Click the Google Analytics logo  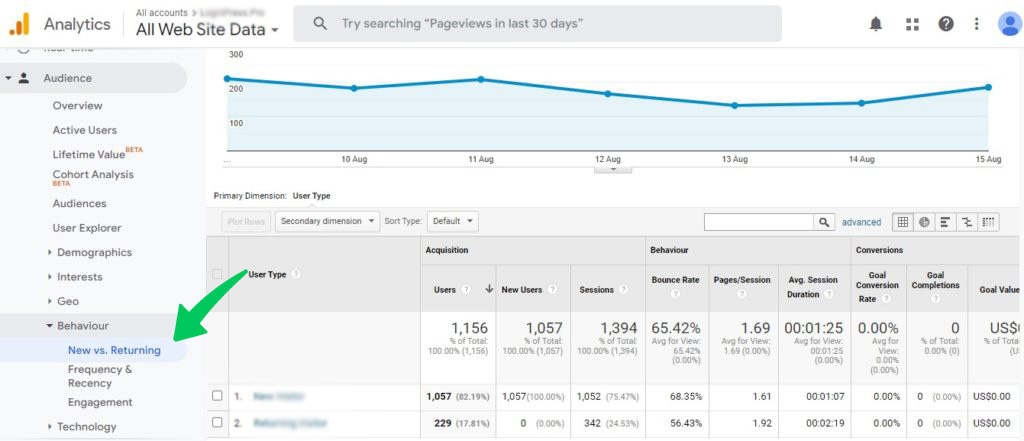coord(20,24)
